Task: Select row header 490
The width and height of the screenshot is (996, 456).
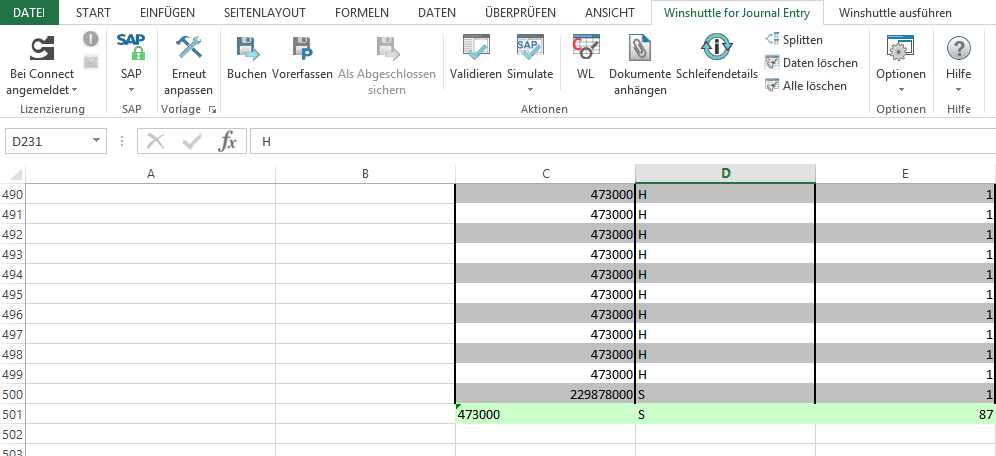Action: pyautogui.click(x=13, y=194)
